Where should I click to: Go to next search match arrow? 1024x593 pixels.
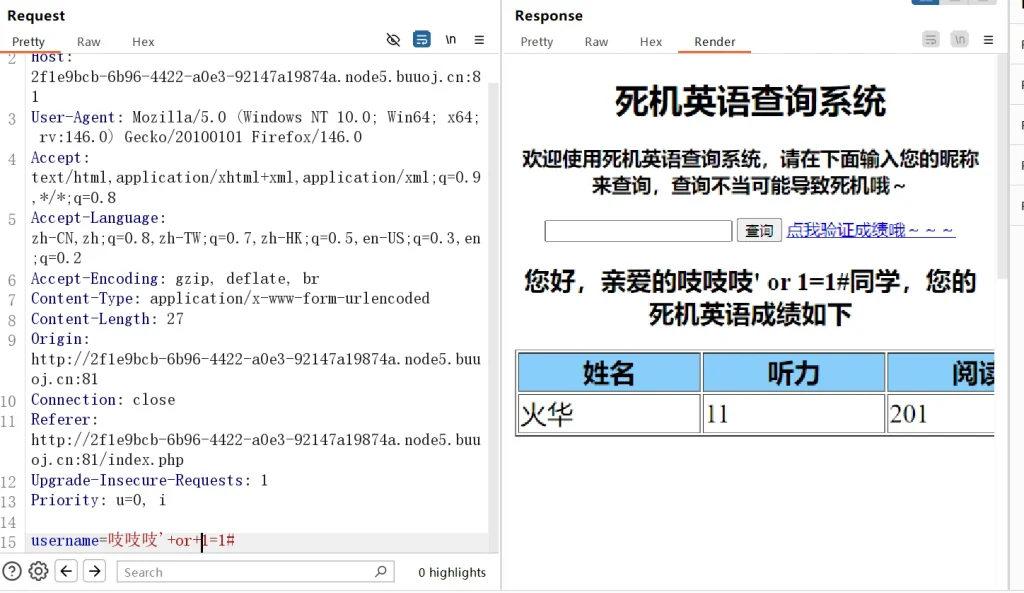coord(94,571)
